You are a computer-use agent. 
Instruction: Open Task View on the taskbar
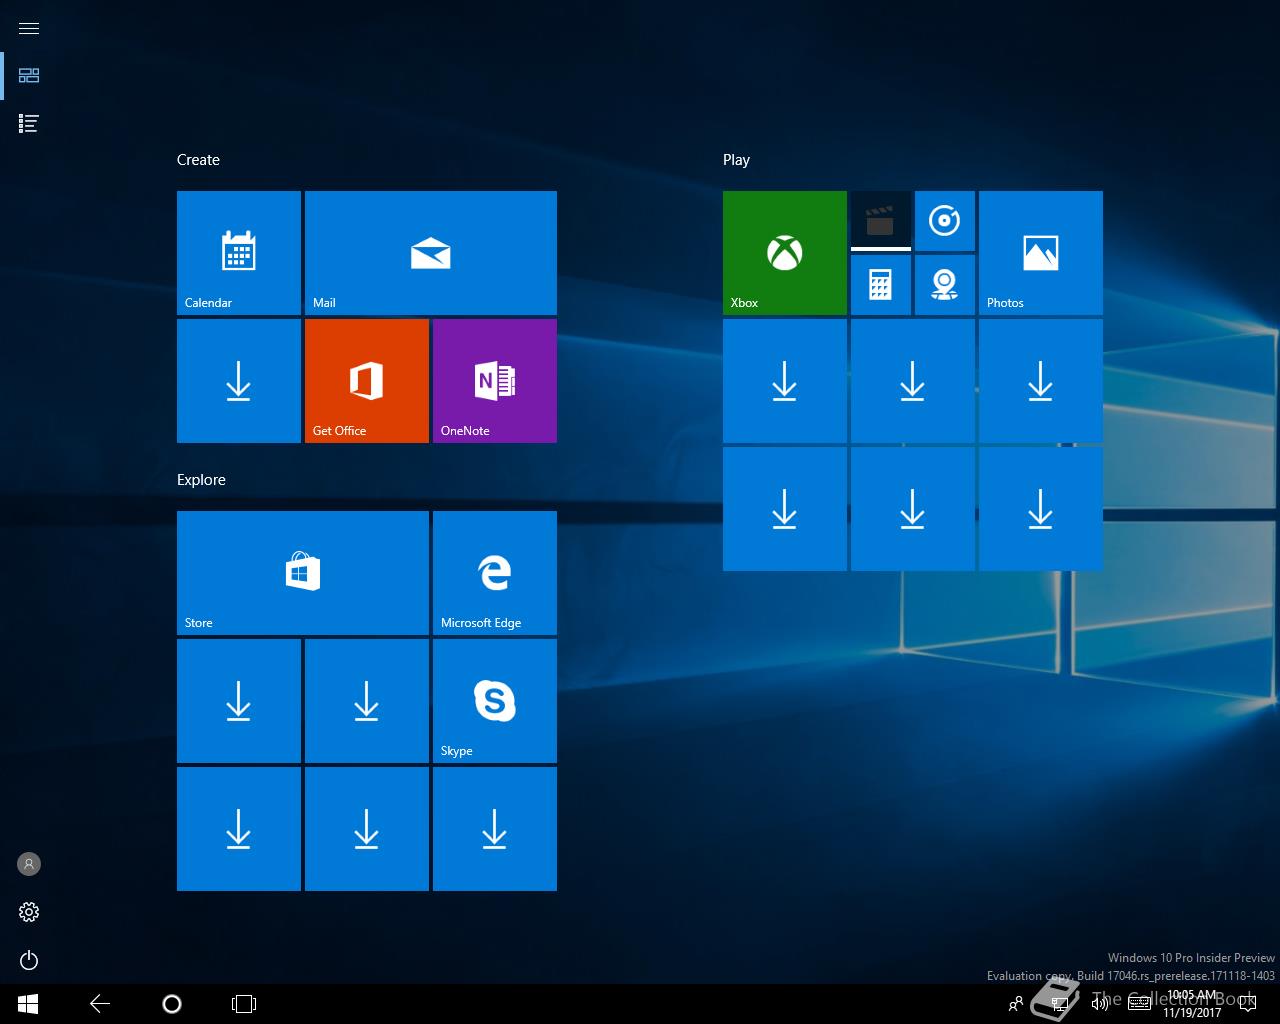click(244, 1004)
